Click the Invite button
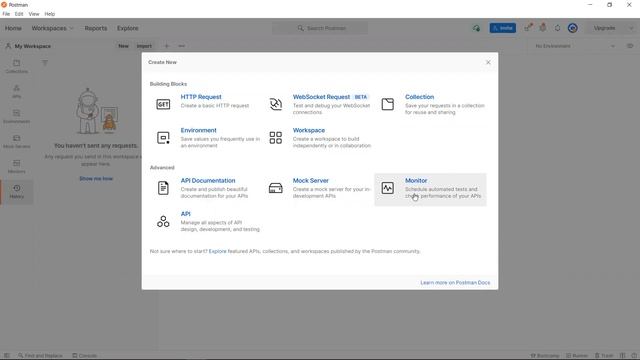The image size is (640, 360). click(x=502, y=28)
